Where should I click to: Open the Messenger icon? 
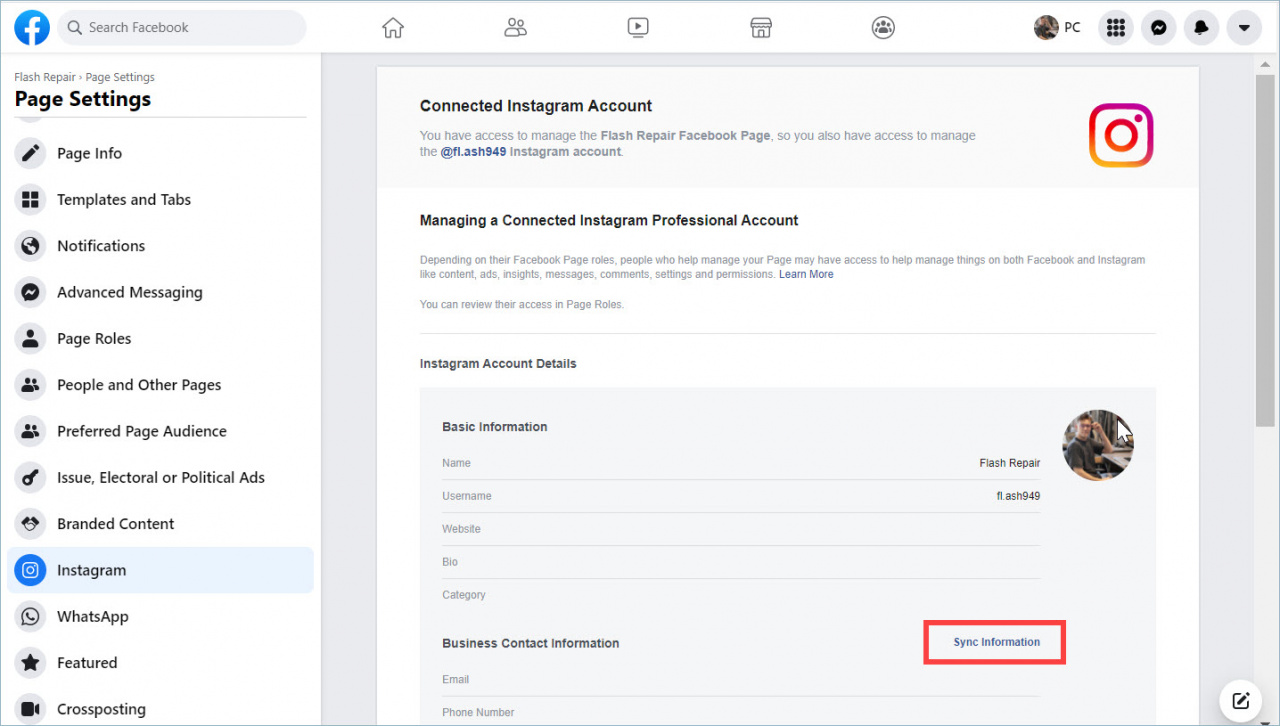click(x=1159, y=28)
